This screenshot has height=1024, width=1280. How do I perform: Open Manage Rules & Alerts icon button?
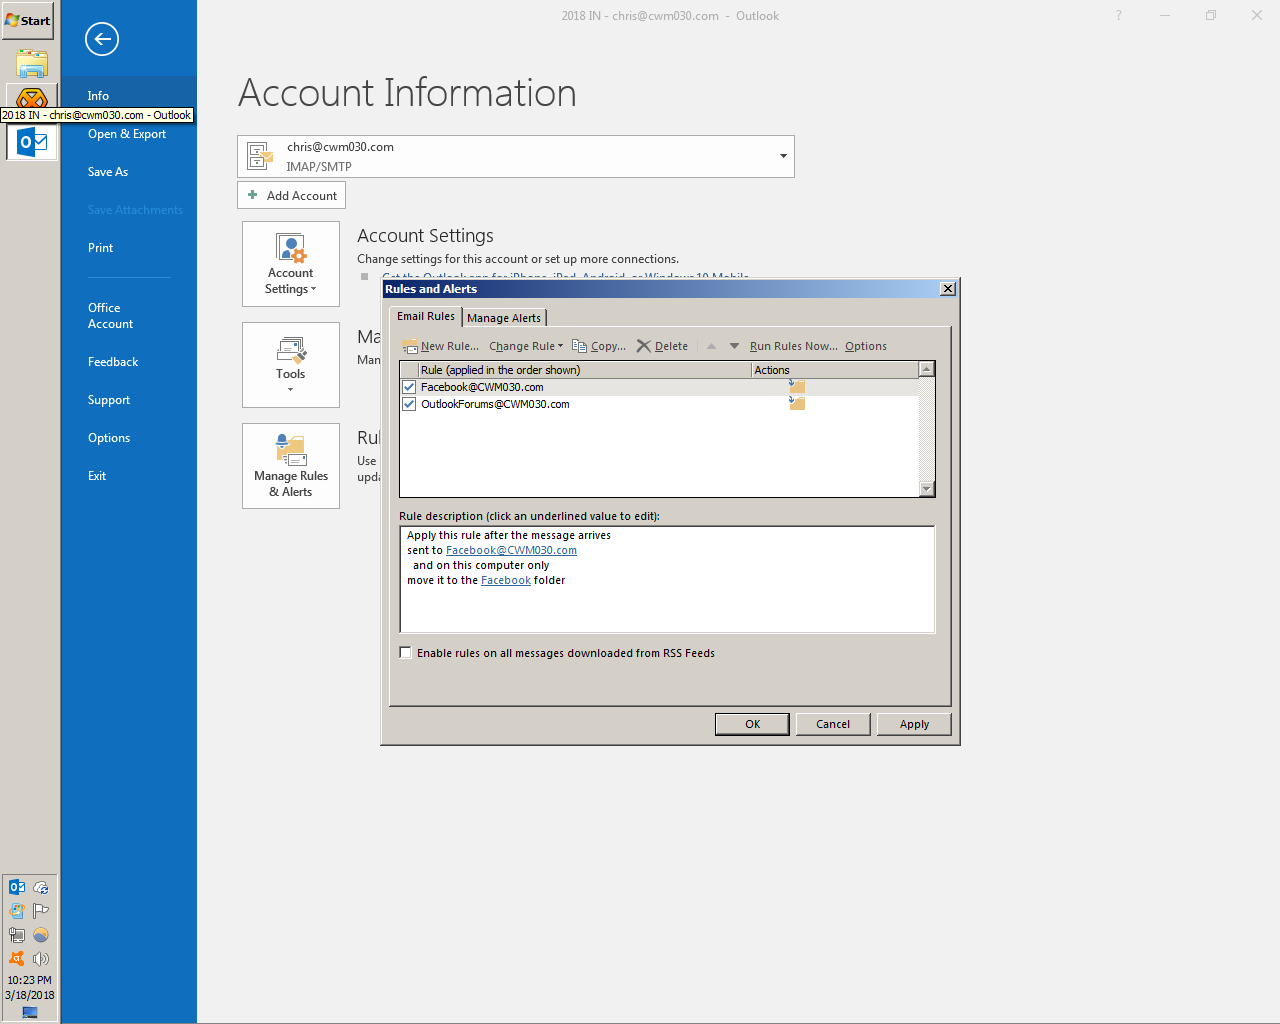coord(291,466)
